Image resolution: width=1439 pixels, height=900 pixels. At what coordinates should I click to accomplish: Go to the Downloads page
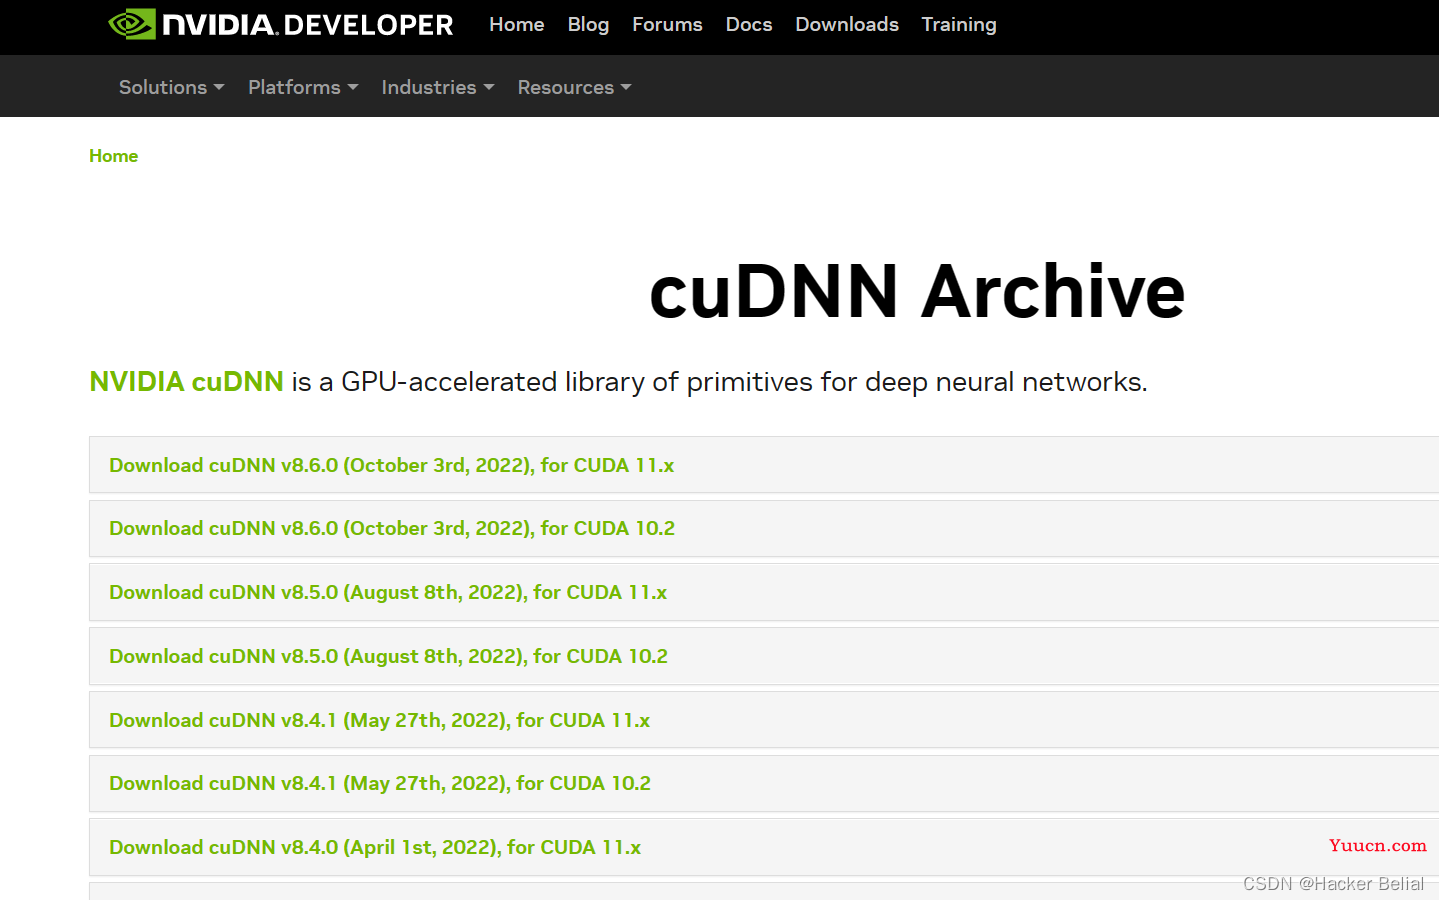(847, 24)
